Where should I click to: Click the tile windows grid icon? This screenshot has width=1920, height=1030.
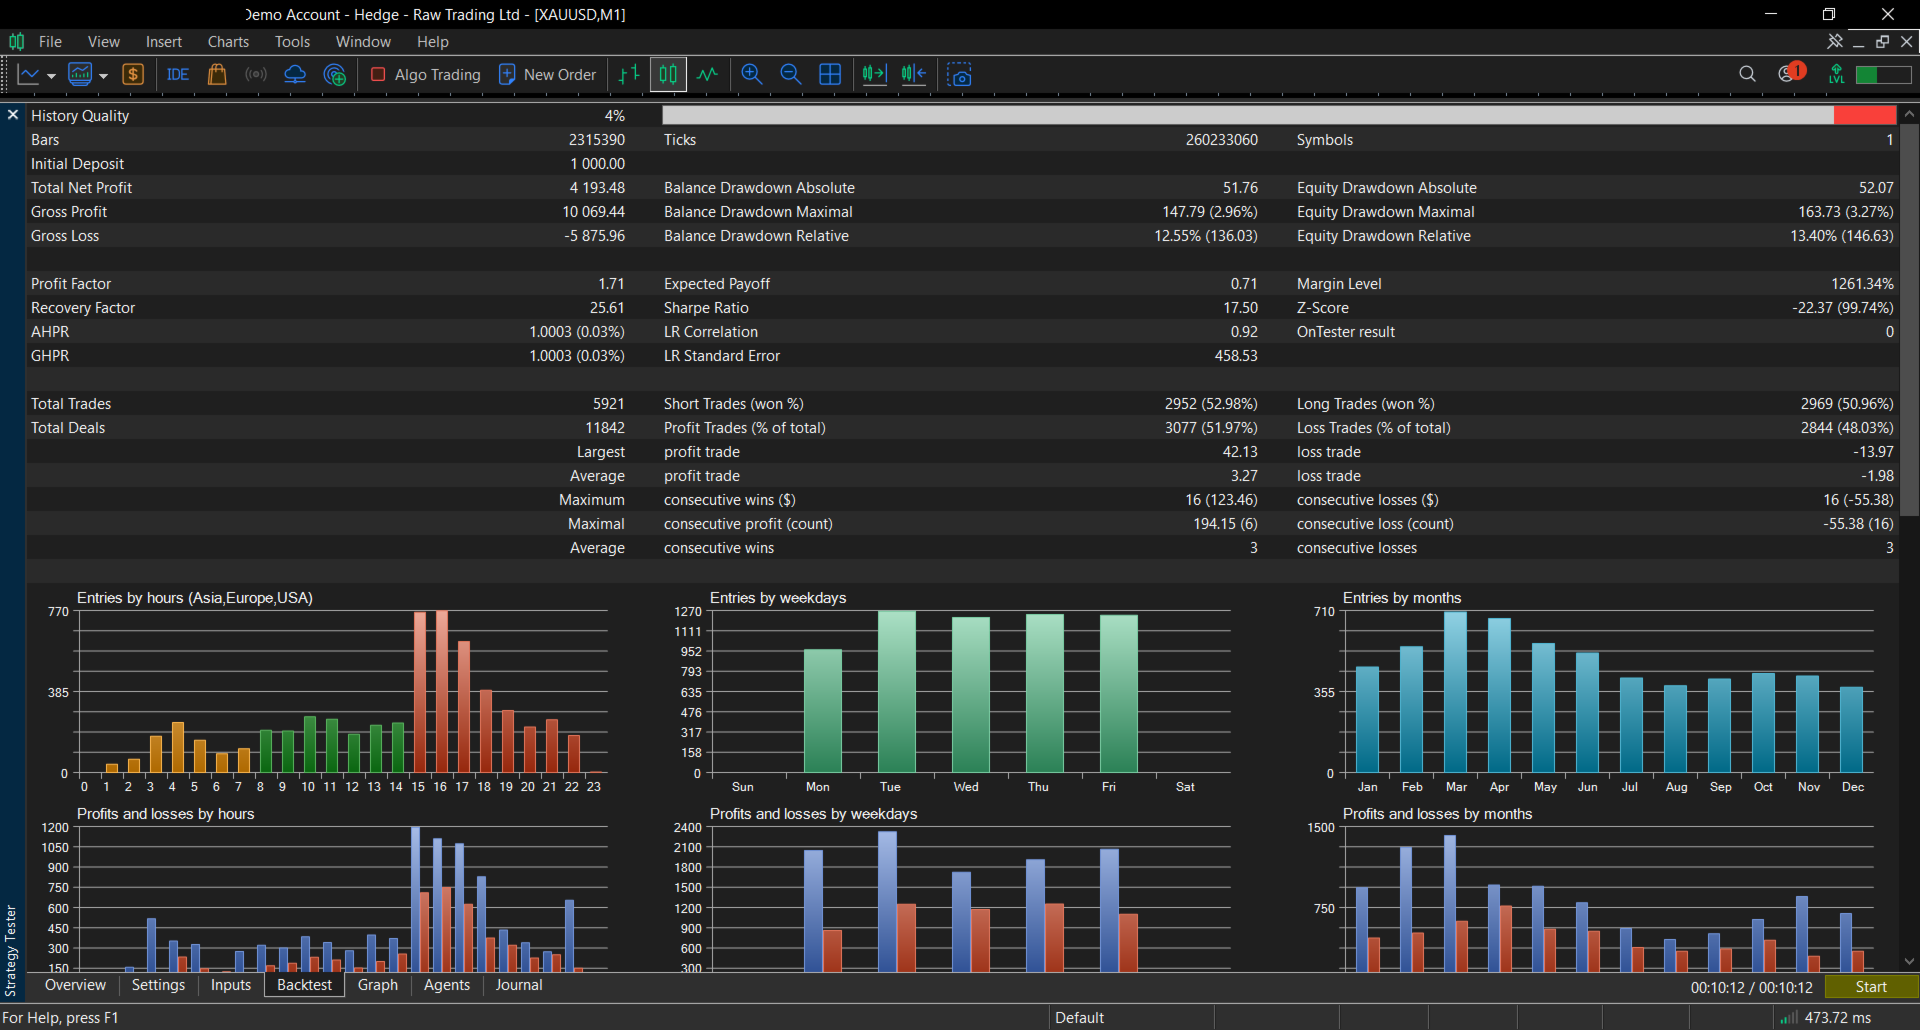coord(830,75)
